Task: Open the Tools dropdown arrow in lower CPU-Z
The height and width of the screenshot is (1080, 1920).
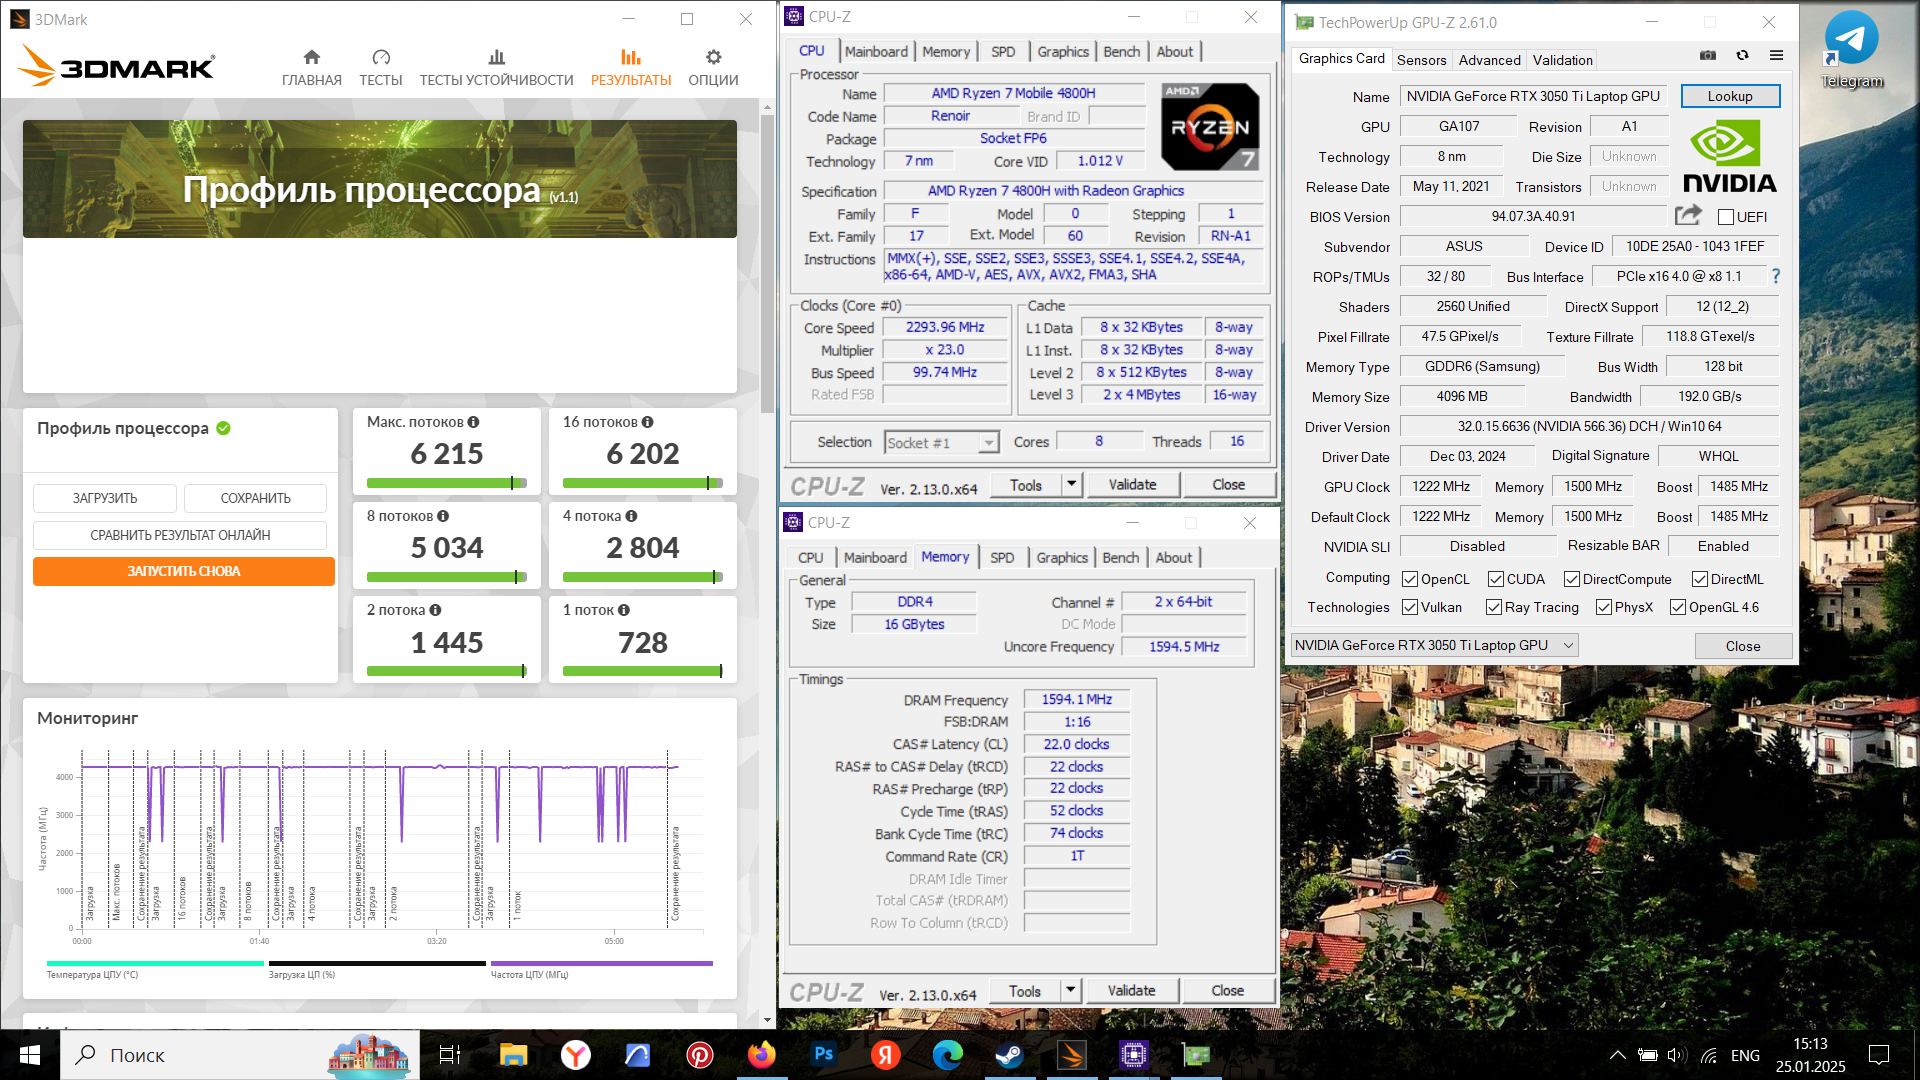Action: pos(1070,991)
